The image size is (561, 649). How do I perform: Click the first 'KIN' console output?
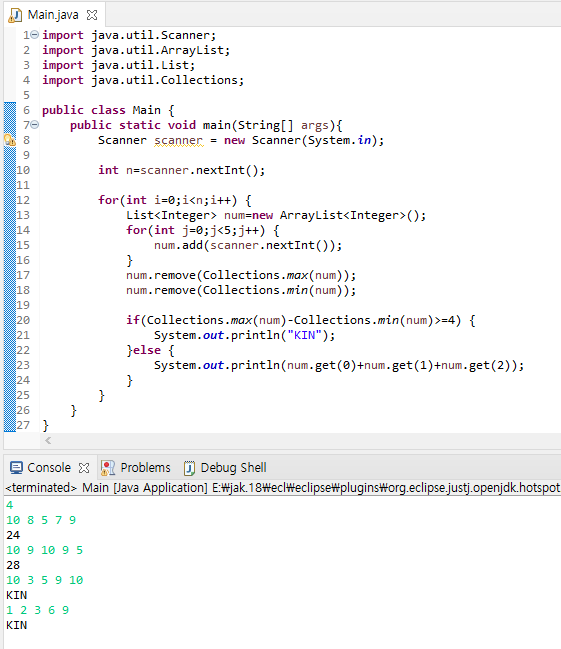(17, 595)
